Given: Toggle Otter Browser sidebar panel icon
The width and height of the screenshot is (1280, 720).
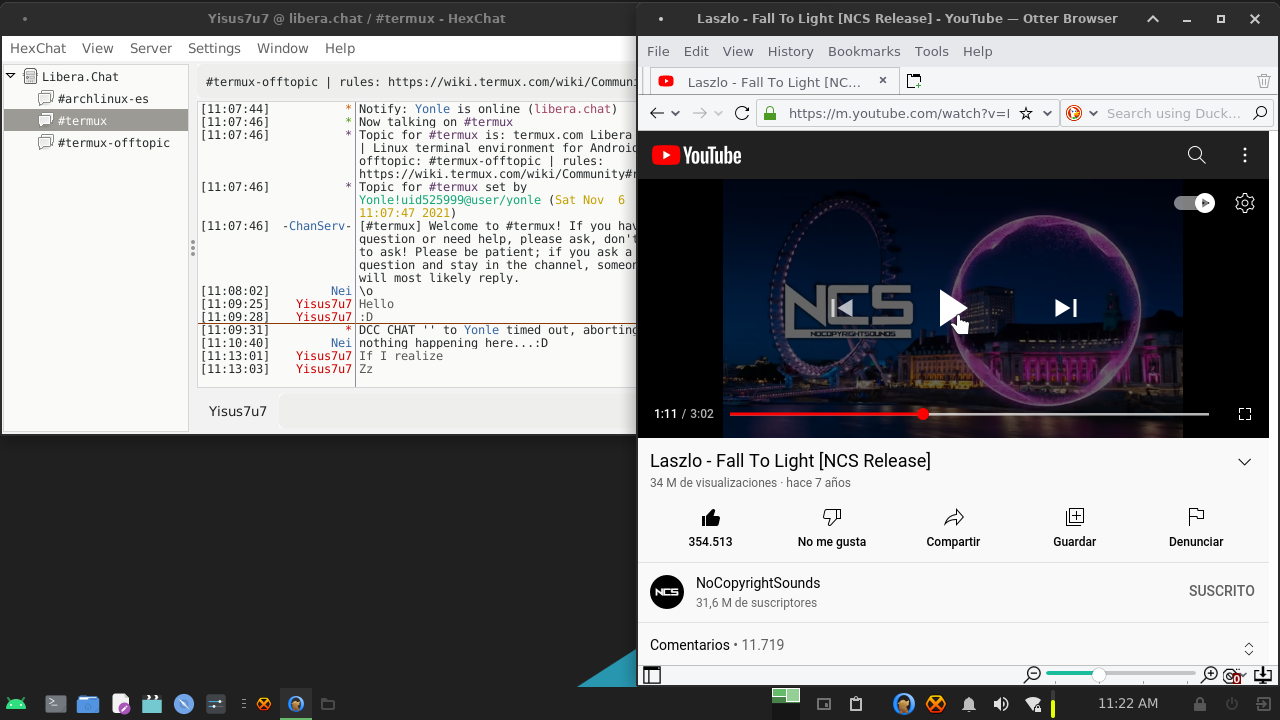Looking at the screenshot, I should click(x=652, y=675).
